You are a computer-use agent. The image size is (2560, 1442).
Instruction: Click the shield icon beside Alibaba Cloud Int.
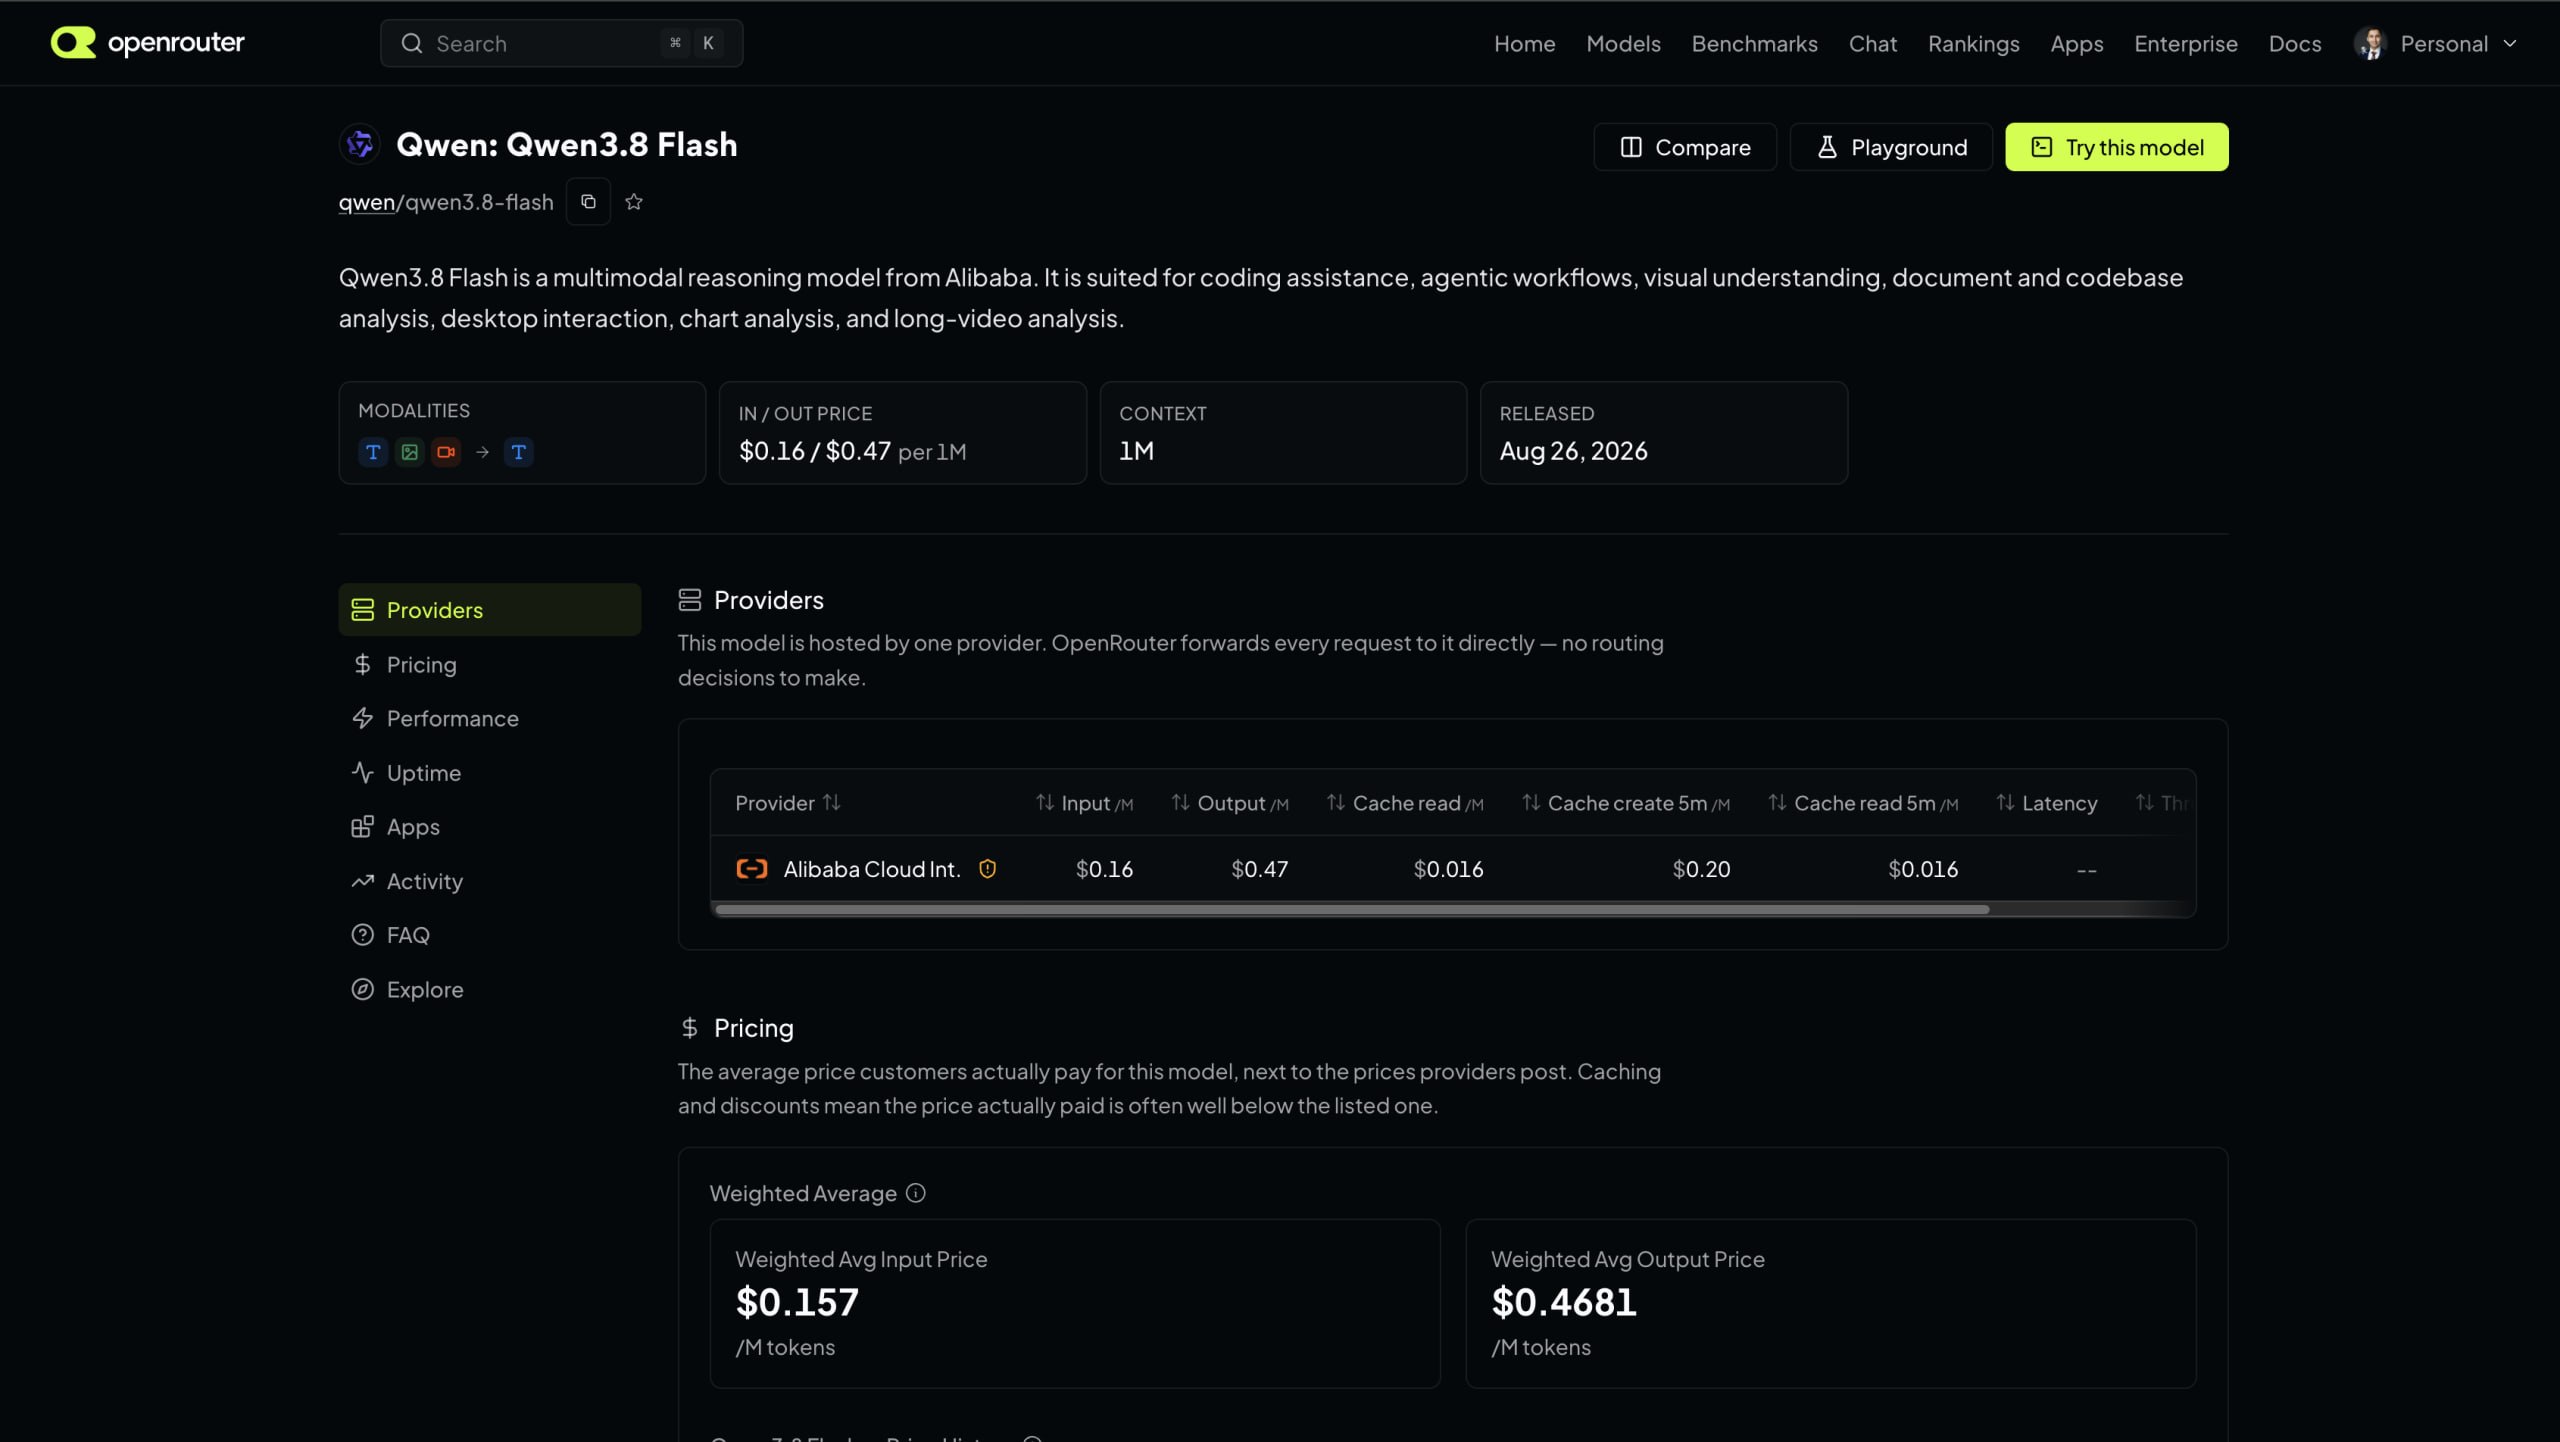987,869
